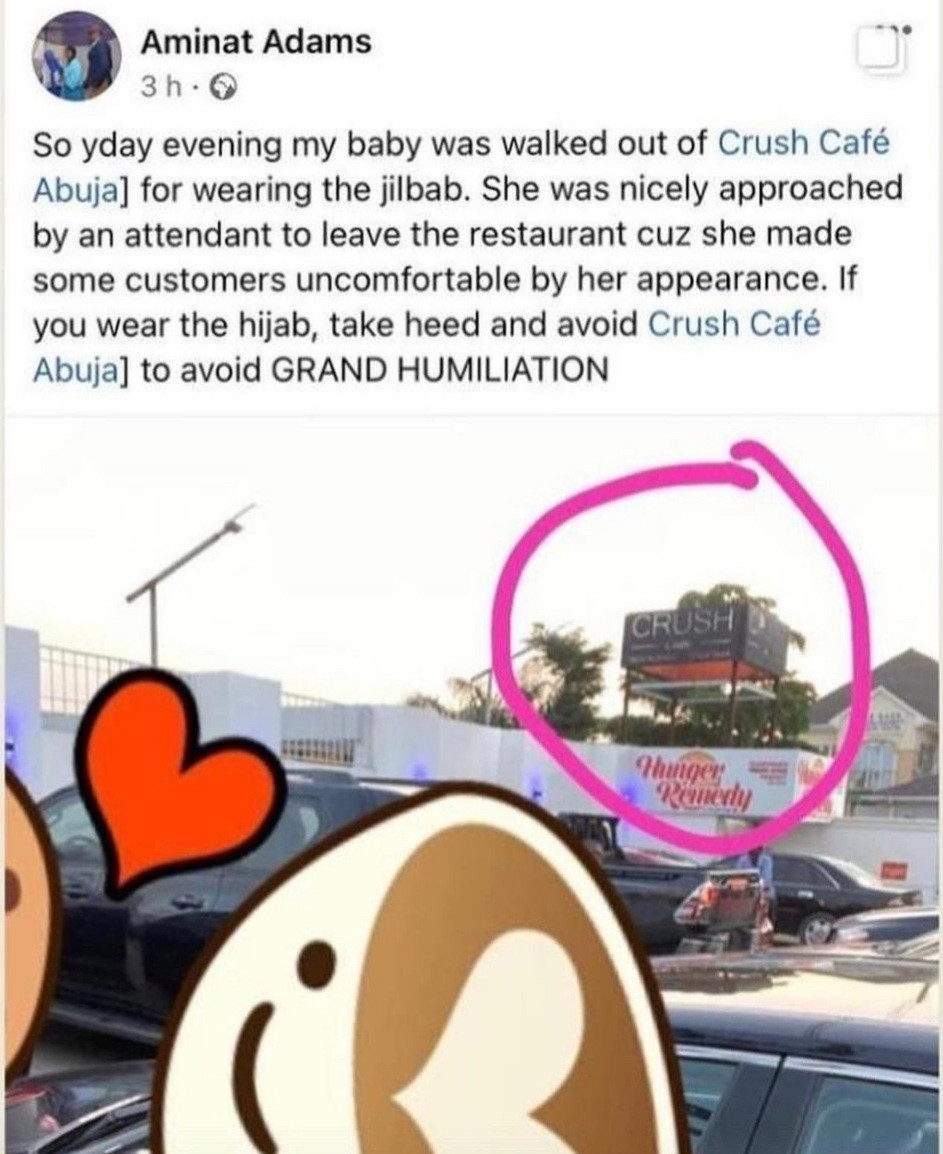Screen dimensions: 943x1154
Task: Visit the Aminat Adams profile name link
Action: point(256,42)
